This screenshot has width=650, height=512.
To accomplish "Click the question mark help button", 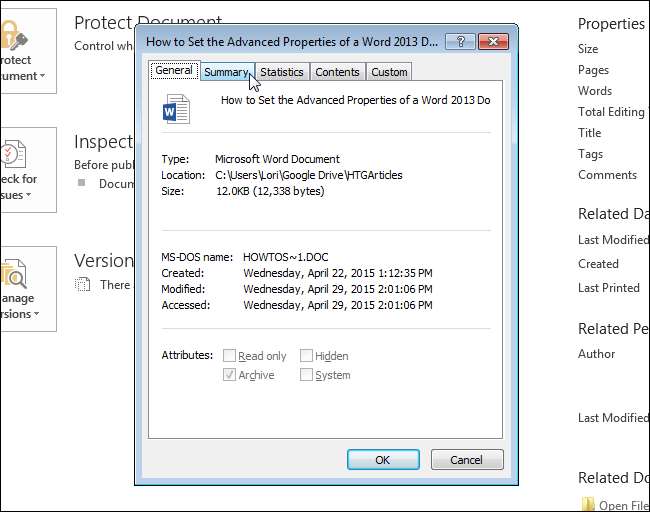I will (460, 41).
